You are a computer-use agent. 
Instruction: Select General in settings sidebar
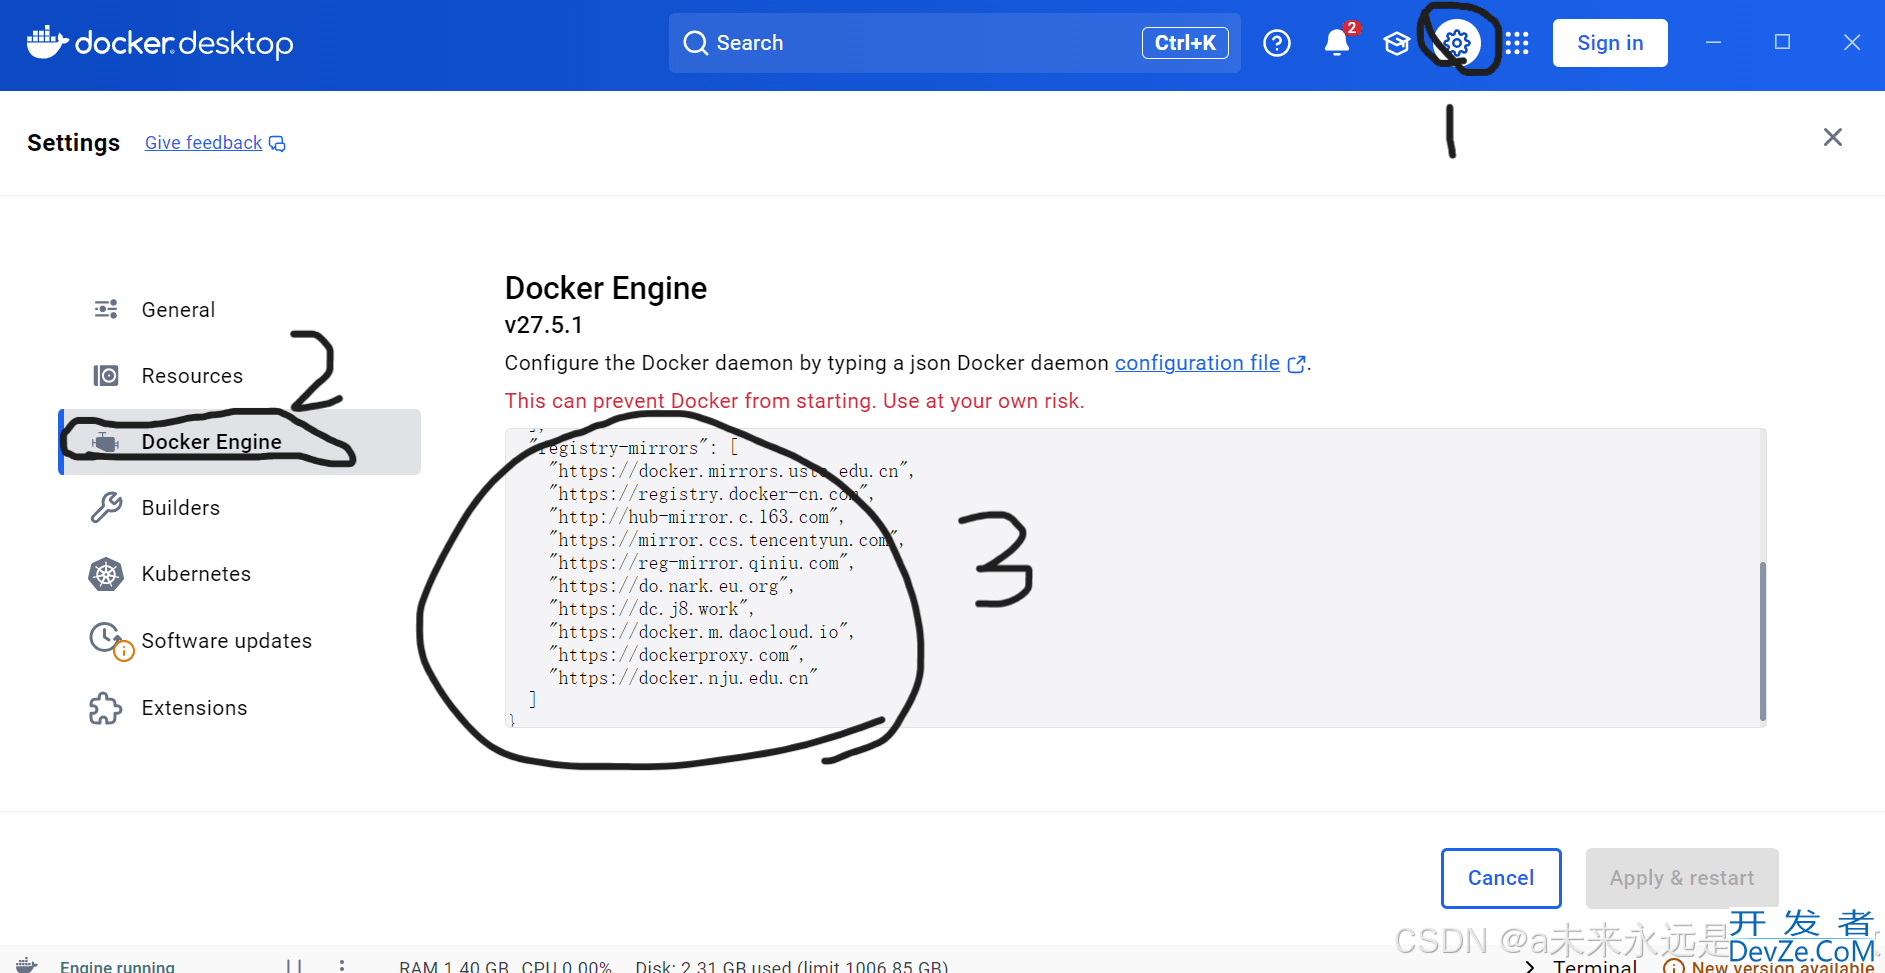point(240,310)
